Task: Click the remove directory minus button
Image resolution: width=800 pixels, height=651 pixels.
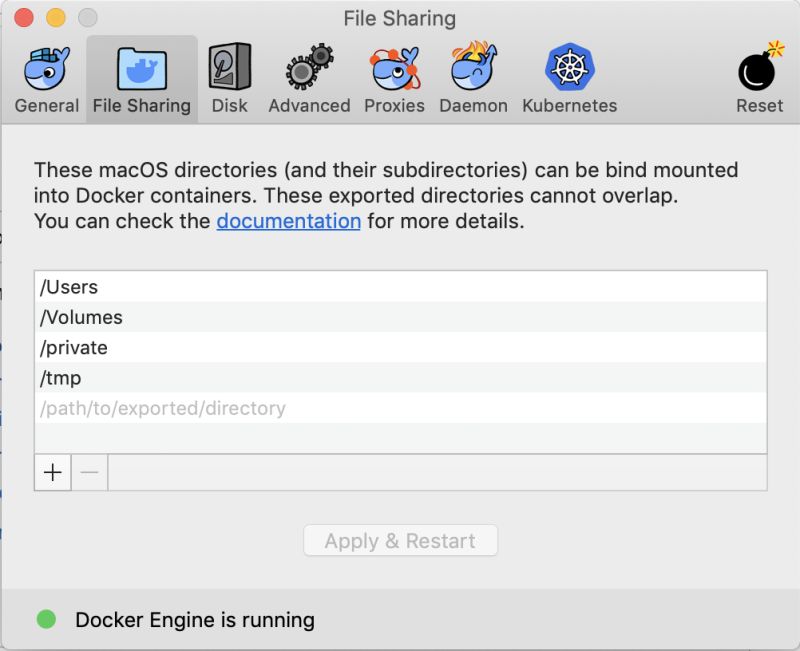Action: 90,472
